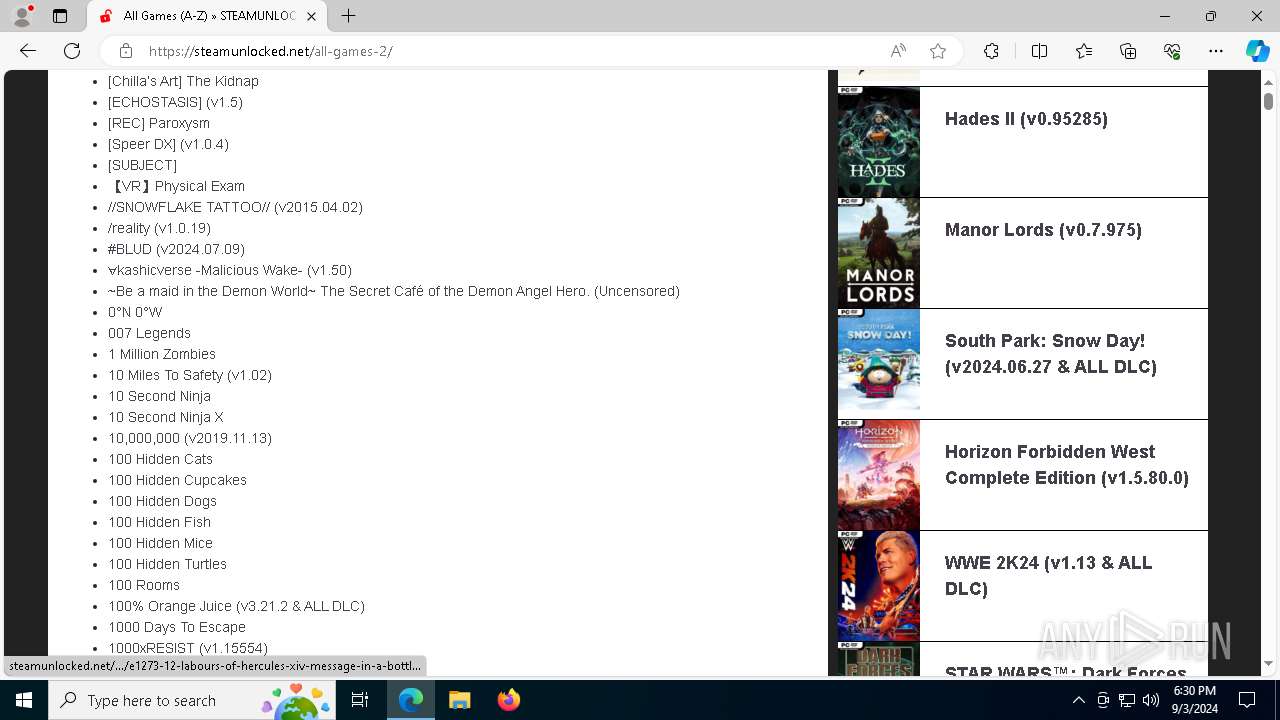Image resolution: width=1280 pixels, height=720 pixels.
Task: Refresh the current page
Action: [x=72, y=51]
